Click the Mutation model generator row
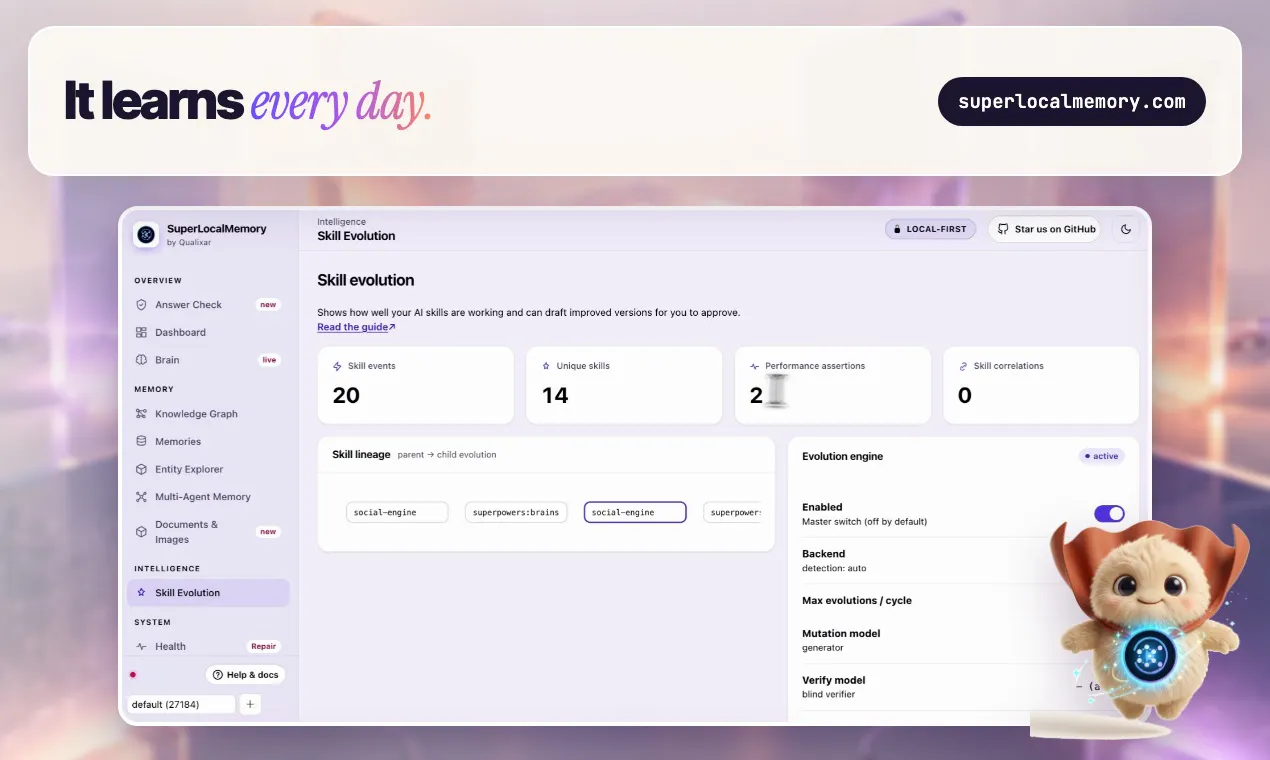This screenshot has height=760, width=1270. (x=963, y=640)
